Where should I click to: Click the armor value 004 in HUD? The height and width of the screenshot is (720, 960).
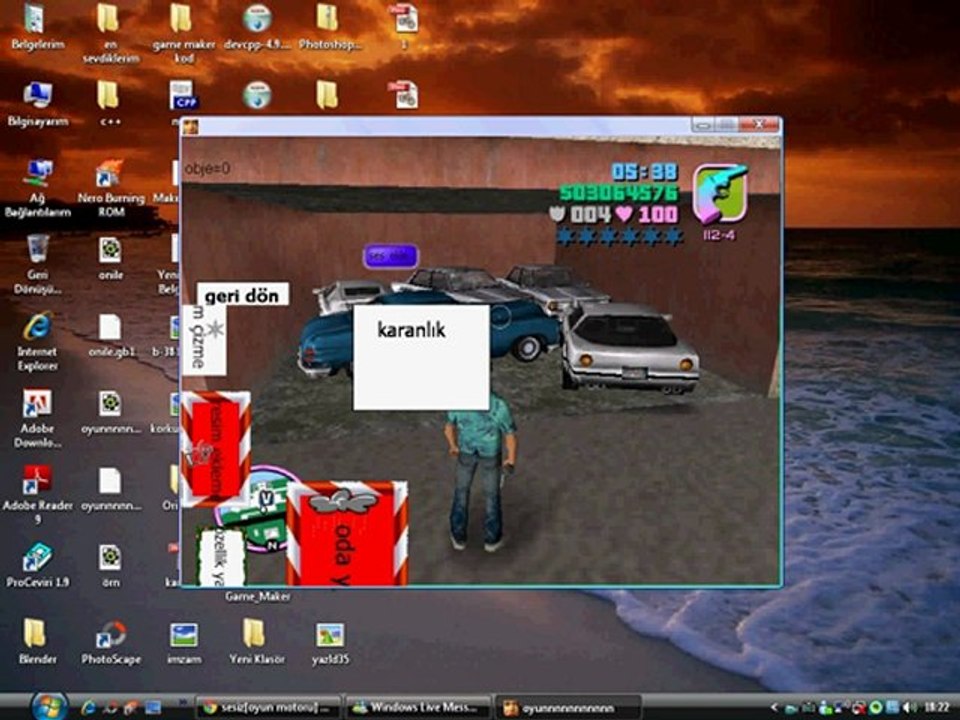[x=590, y=214]
